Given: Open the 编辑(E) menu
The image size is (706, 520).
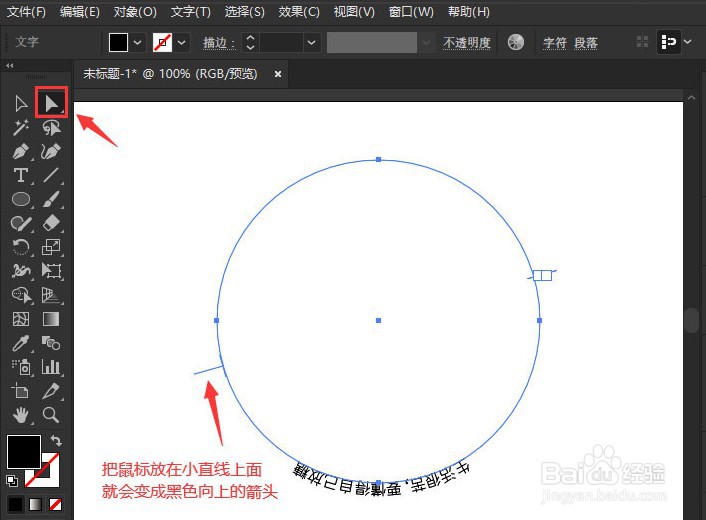Looking at the screenshot, I should (80, 12).
